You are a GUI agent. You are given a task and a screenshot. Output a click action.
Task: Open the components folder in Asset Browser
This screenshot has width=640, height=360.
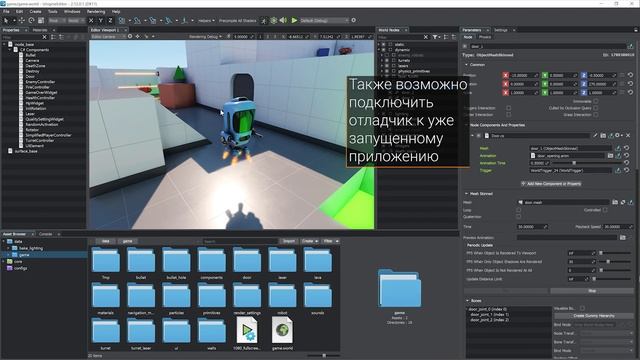coord(211,260)
